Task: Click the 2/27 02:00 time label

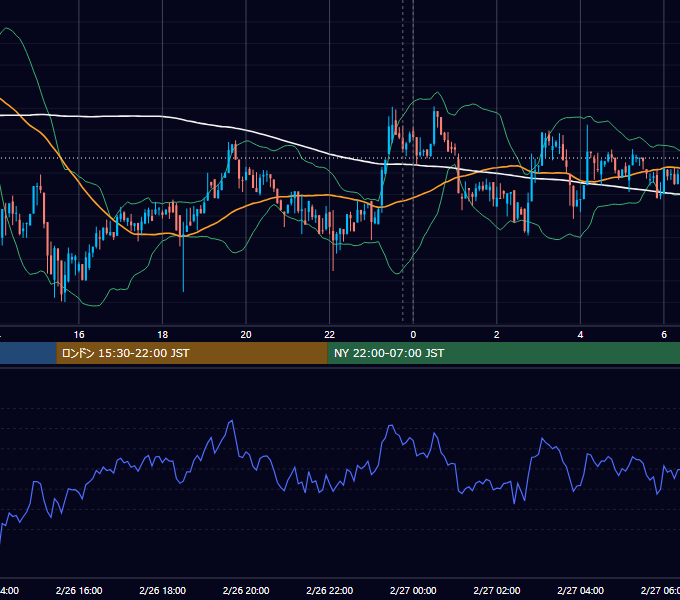Action: coord(497,590)
